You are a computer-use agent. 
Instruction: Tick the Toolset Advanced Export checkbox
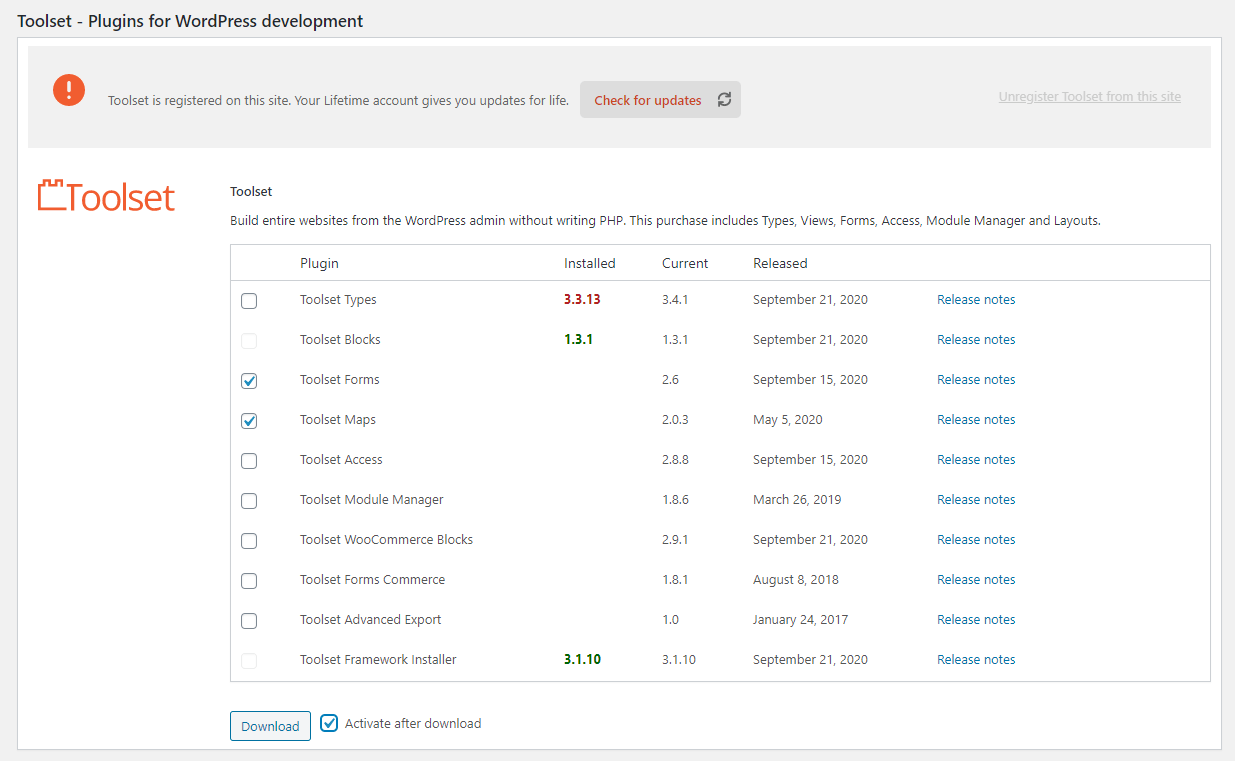(249, 621)
